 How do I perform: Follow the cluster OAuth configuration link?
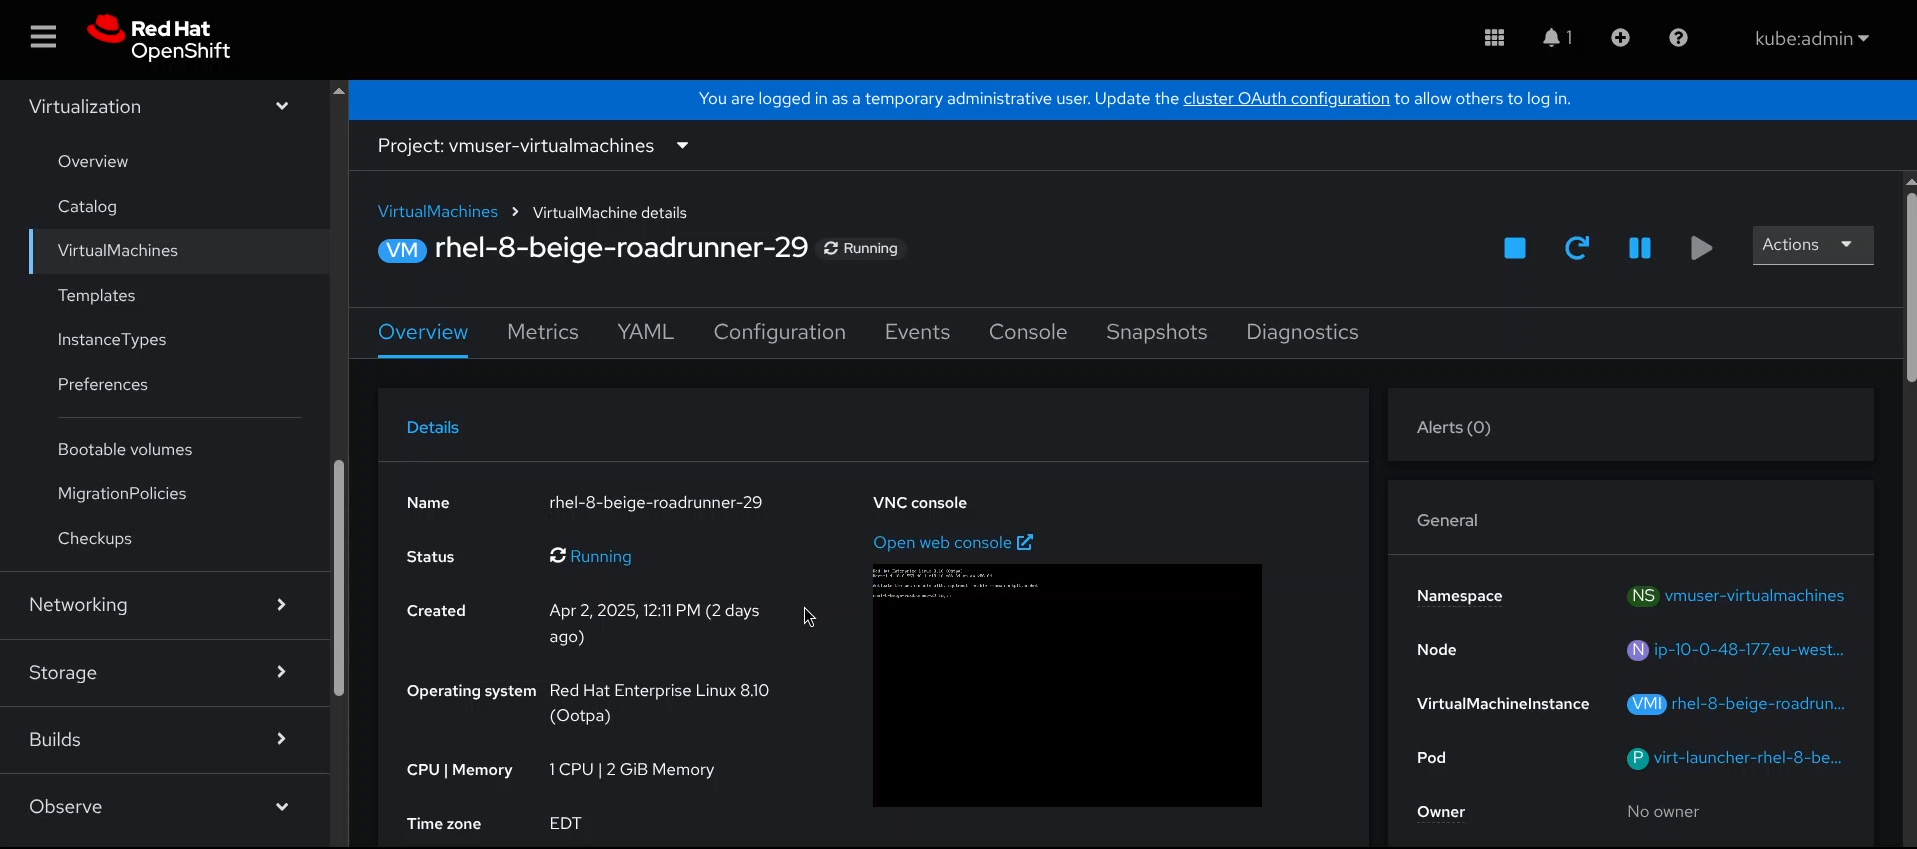click(x=1286, y=99)
